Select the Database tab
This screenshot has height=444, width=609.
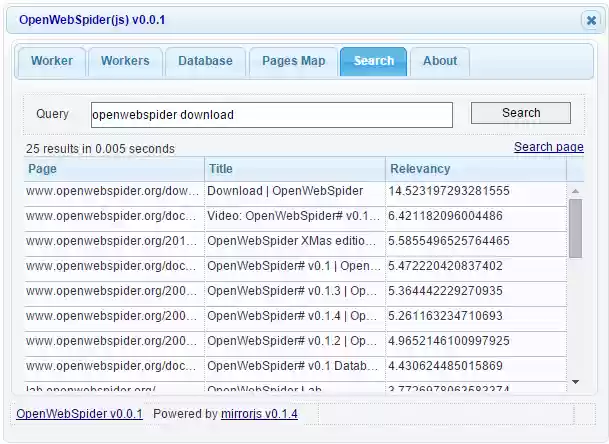205,61
